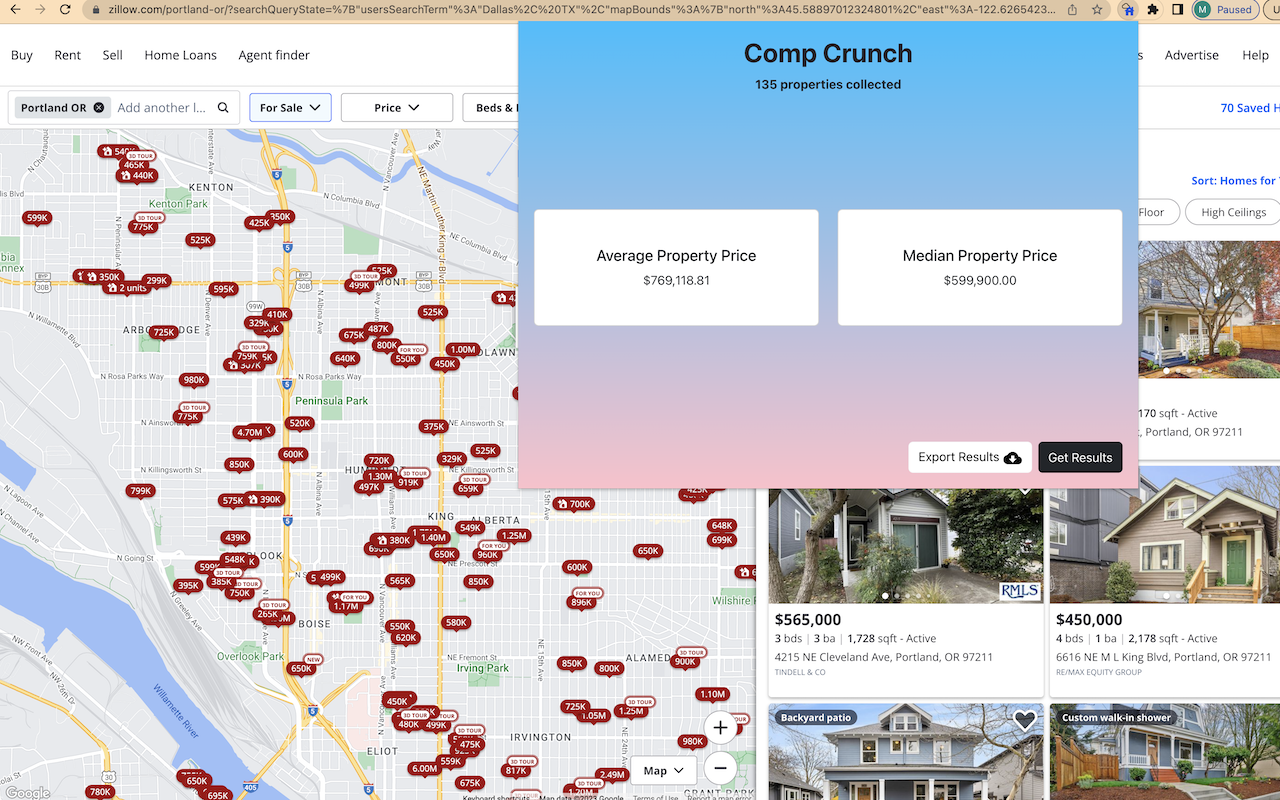Select the 700K map marker
The width and height of the screenshot is (1280, 800).
click(x=575, y=504)
